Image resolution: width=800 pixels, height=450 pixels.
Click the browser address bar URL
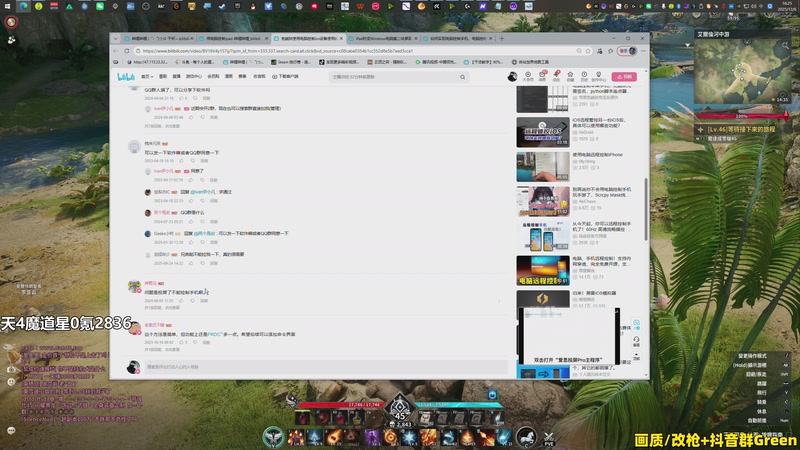pos(277,51)
